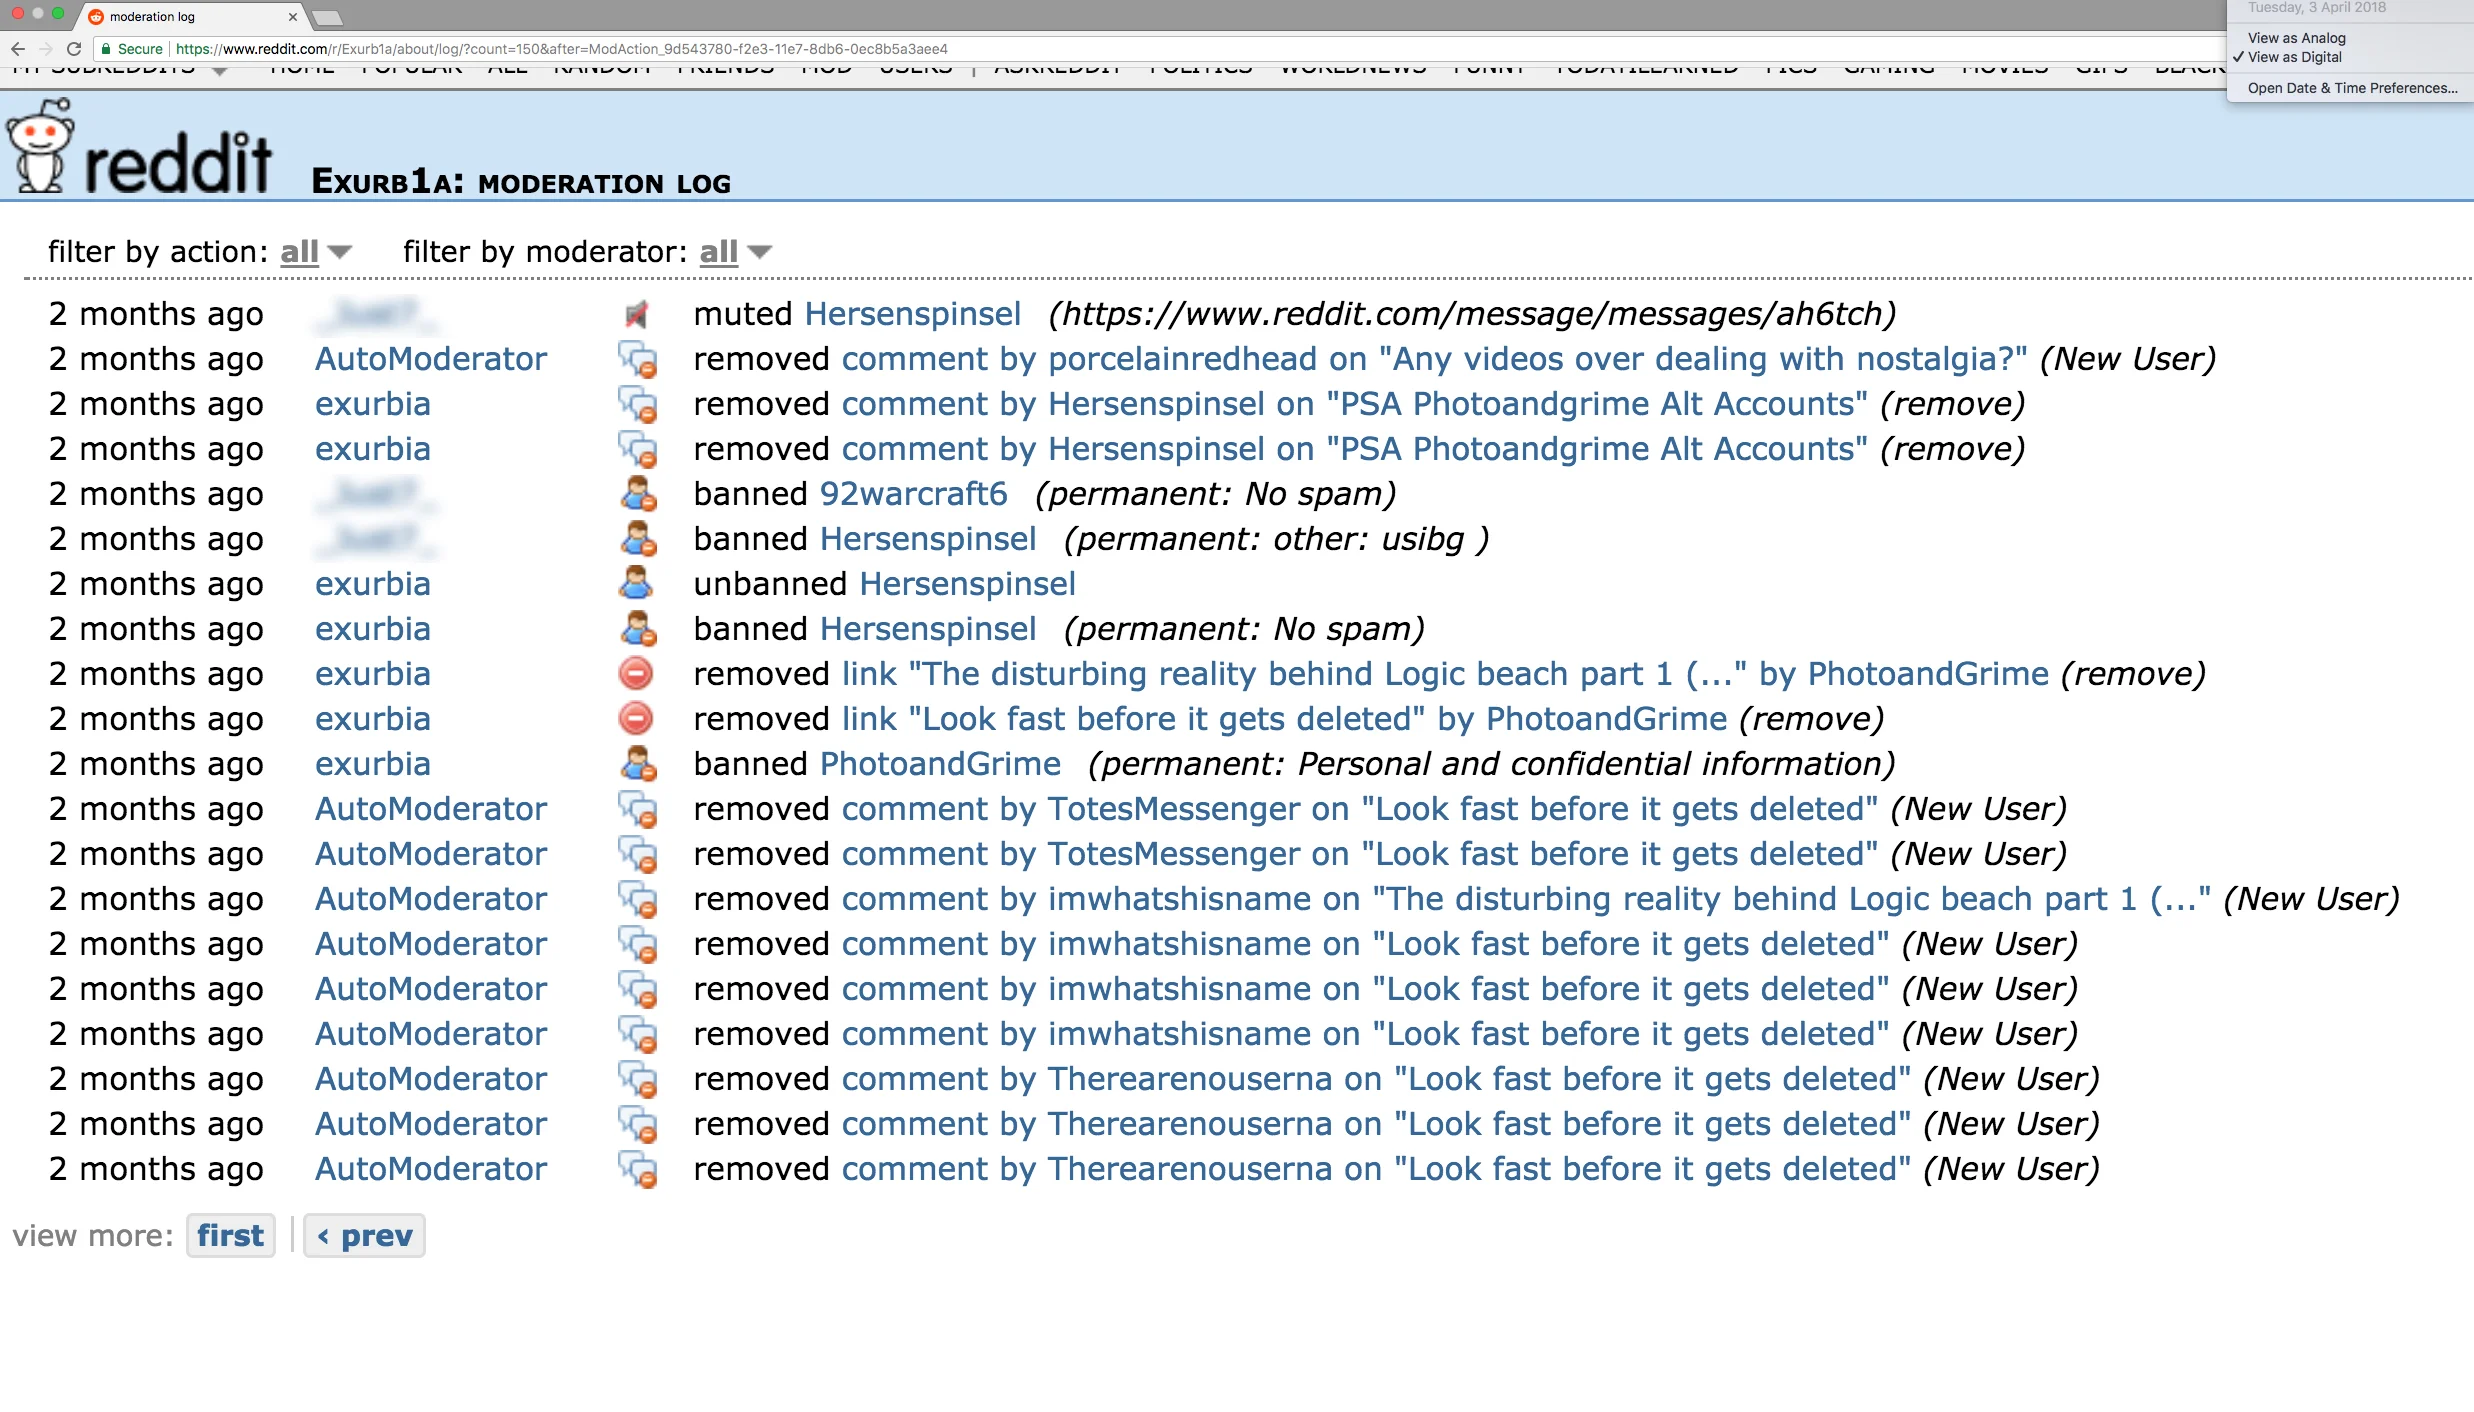
Task: Click the muted Hersenspinsel action icon
Action: coord(637,315)
